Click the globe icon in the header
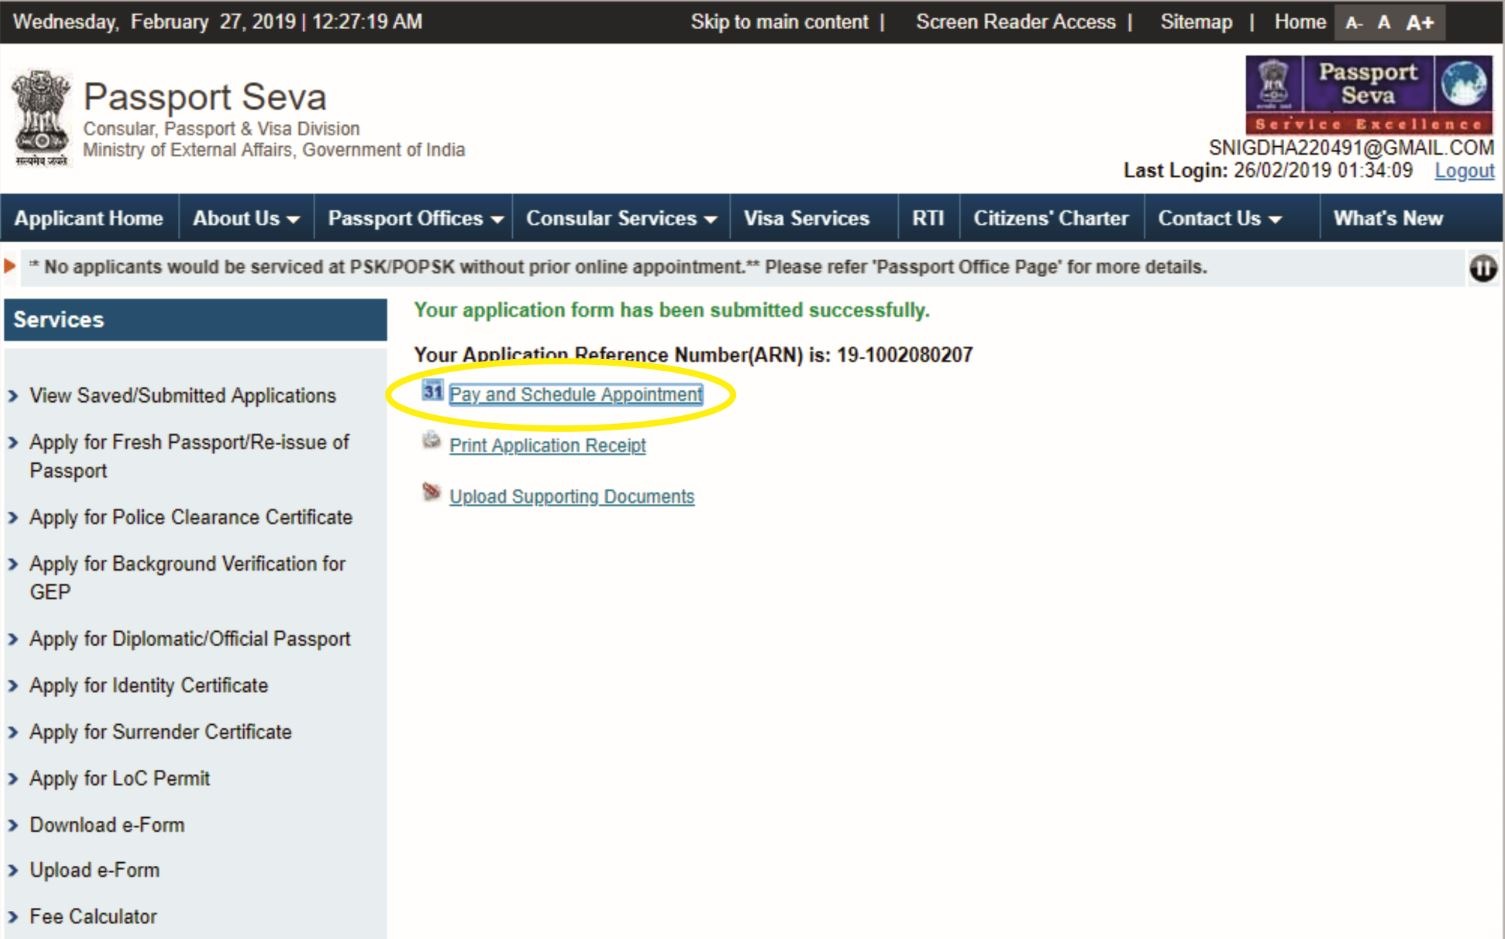Screen dimensions: 1505x939 (x=1462, y=85)
